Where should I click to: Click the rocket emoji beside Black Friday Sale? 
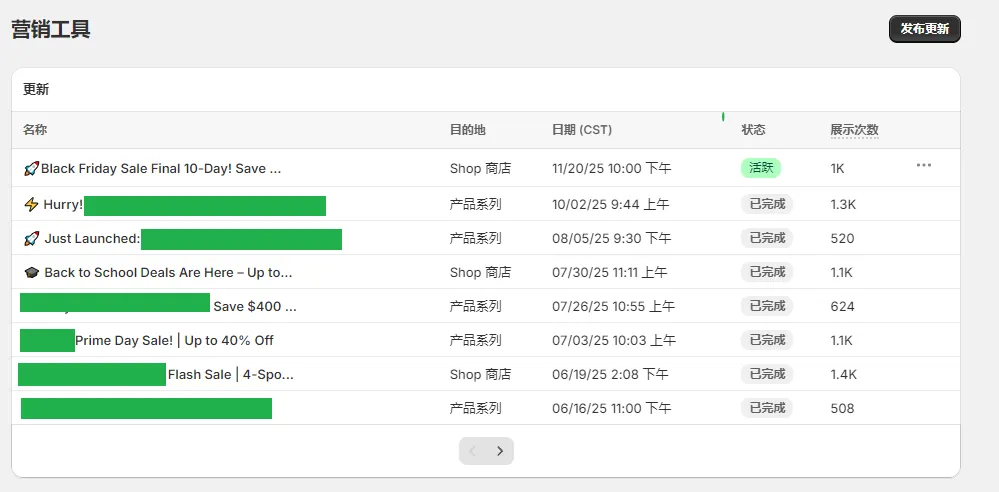(31, 169)
